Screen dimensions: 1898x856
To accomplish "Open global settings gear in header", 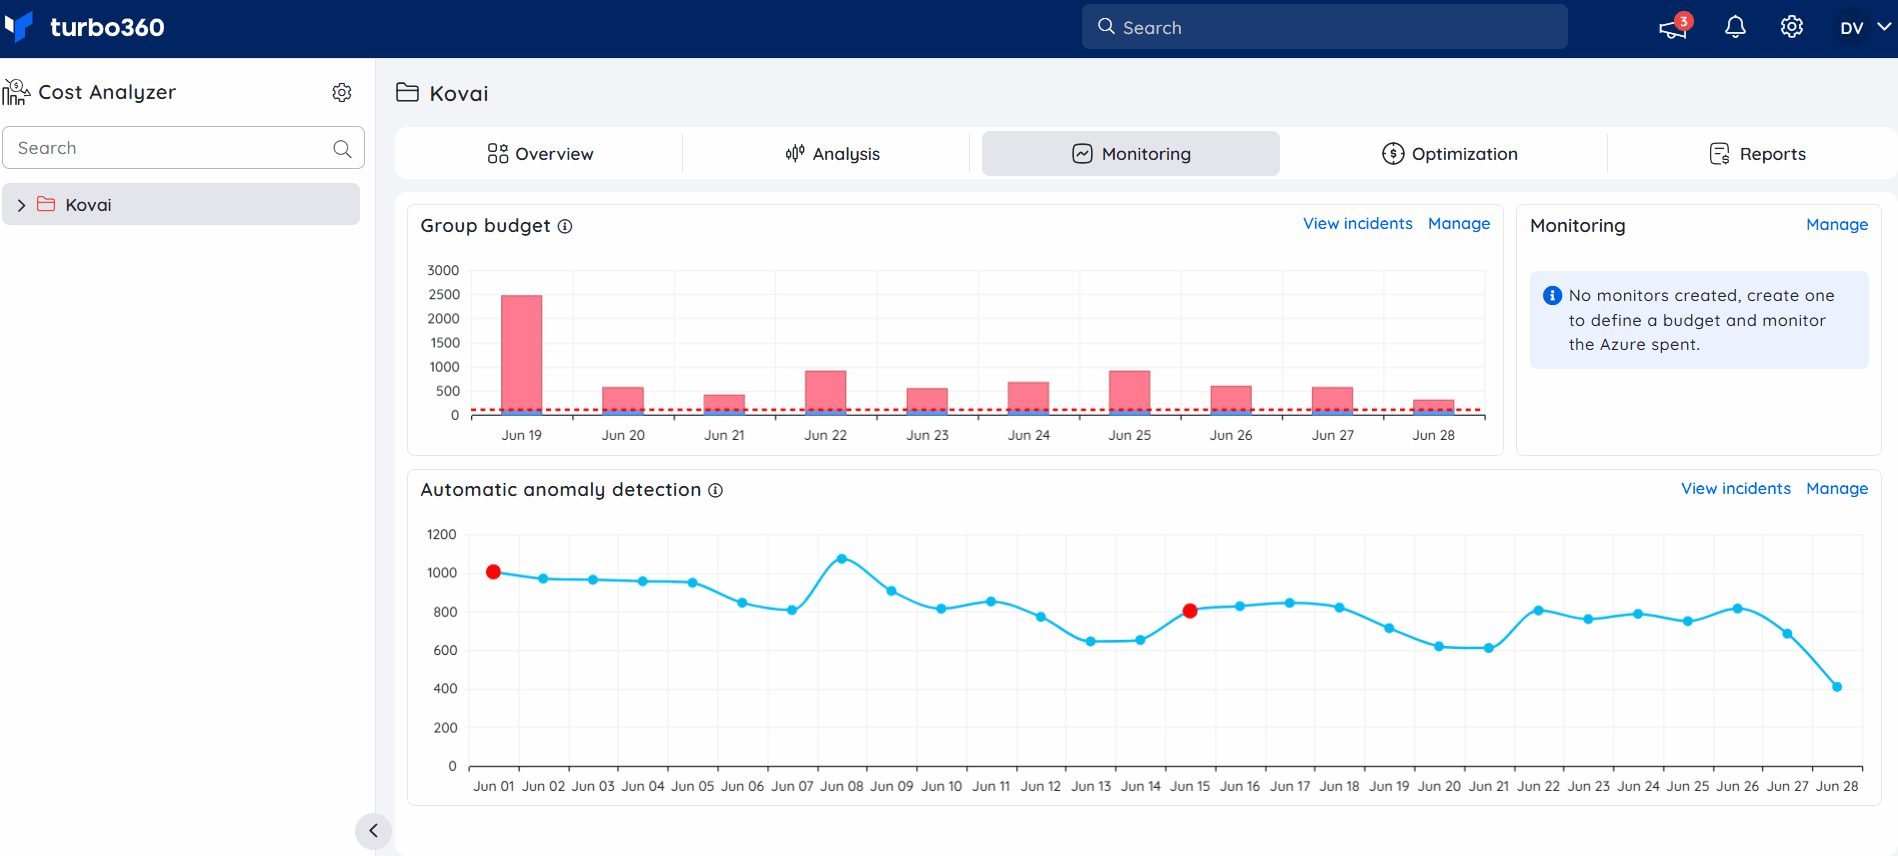I will [1792, 27].
